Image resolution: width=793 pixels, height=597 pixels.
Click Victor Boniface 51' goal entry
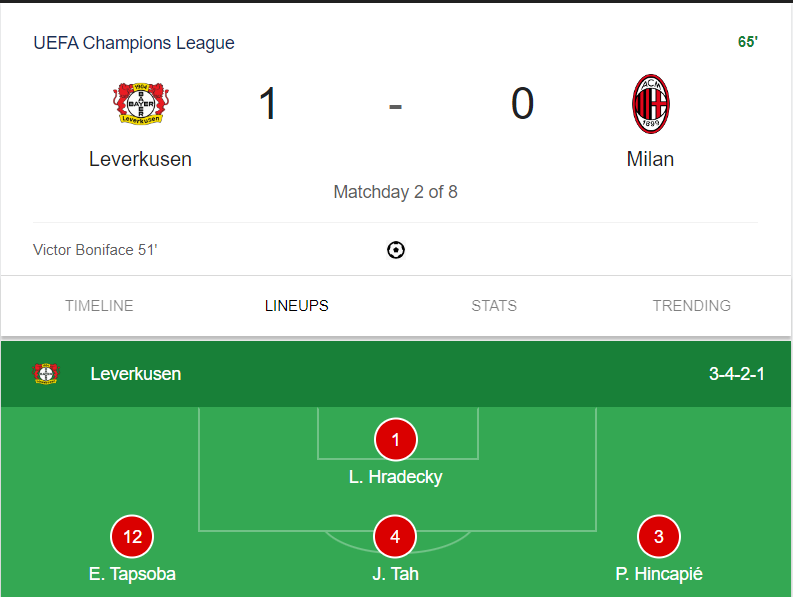tap(95, 250)
